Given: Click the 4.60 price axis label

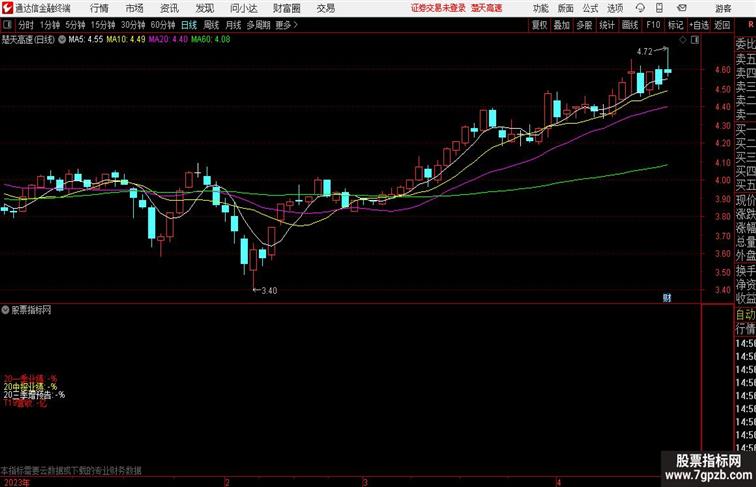Looking at the screenshot, I should tap(723, 70).
